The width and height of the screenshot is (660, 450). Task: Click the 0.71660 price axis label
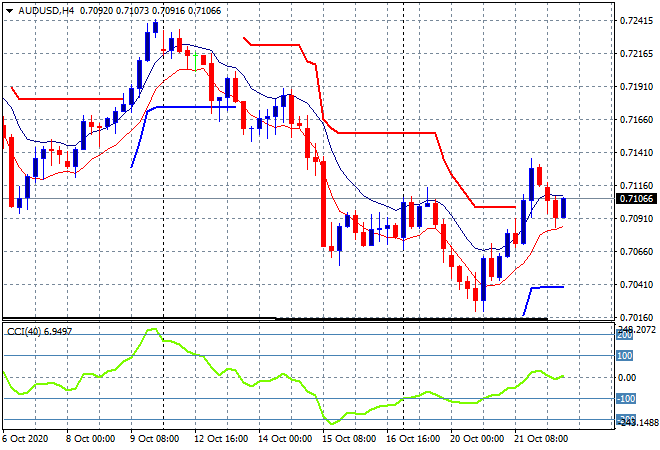[636, 120]
